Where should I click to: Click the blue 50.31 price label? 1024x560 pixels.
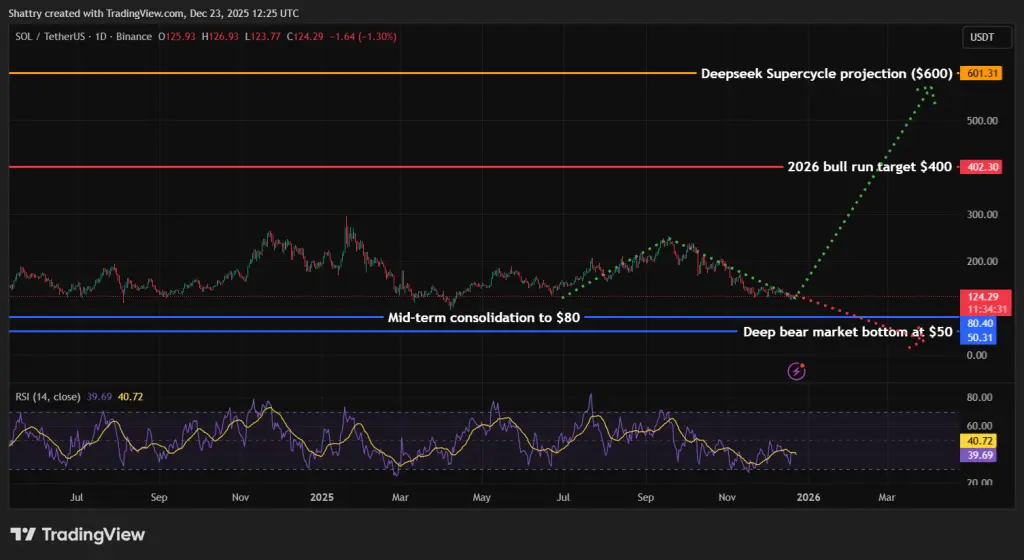click(979, 338)
